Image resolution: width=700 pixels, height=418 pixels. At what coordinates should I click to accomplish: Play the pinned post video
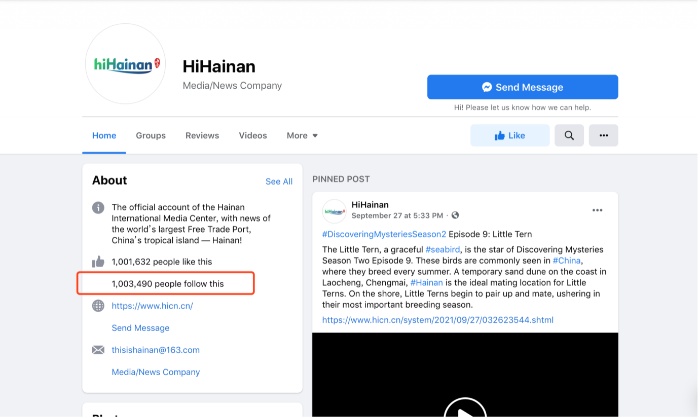465,410
